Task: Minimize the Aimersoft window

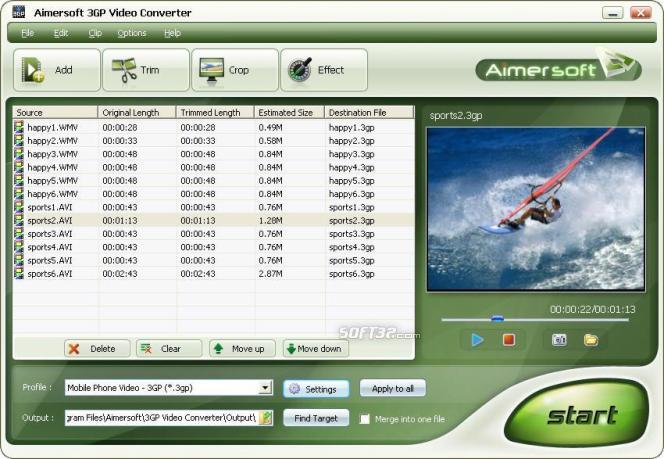Action: coord(612,13)
